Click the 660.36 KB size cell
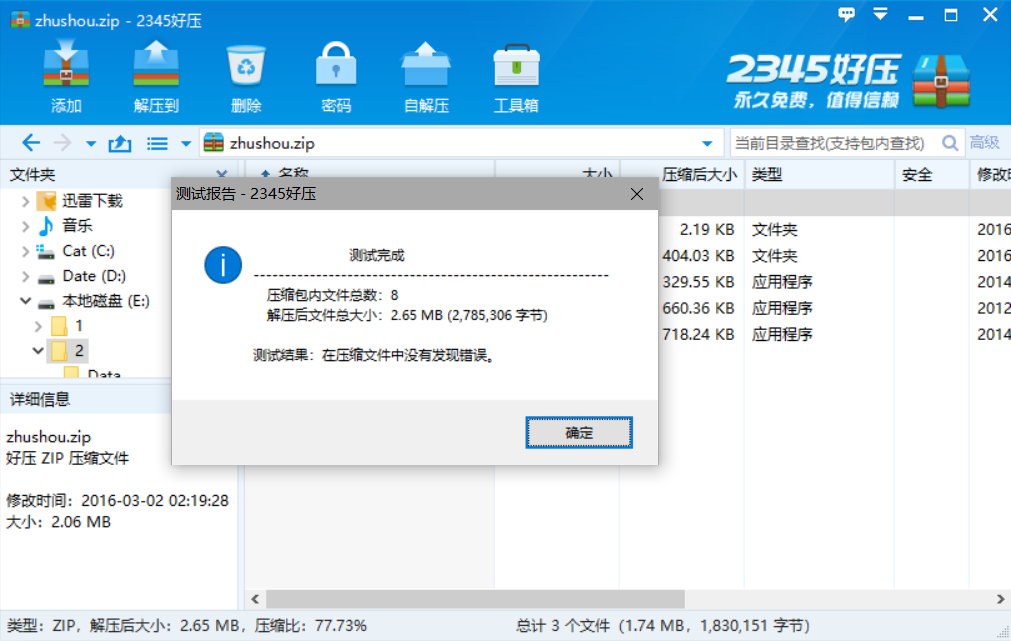This screenshot has height=641, width=1011. [698, 308]
